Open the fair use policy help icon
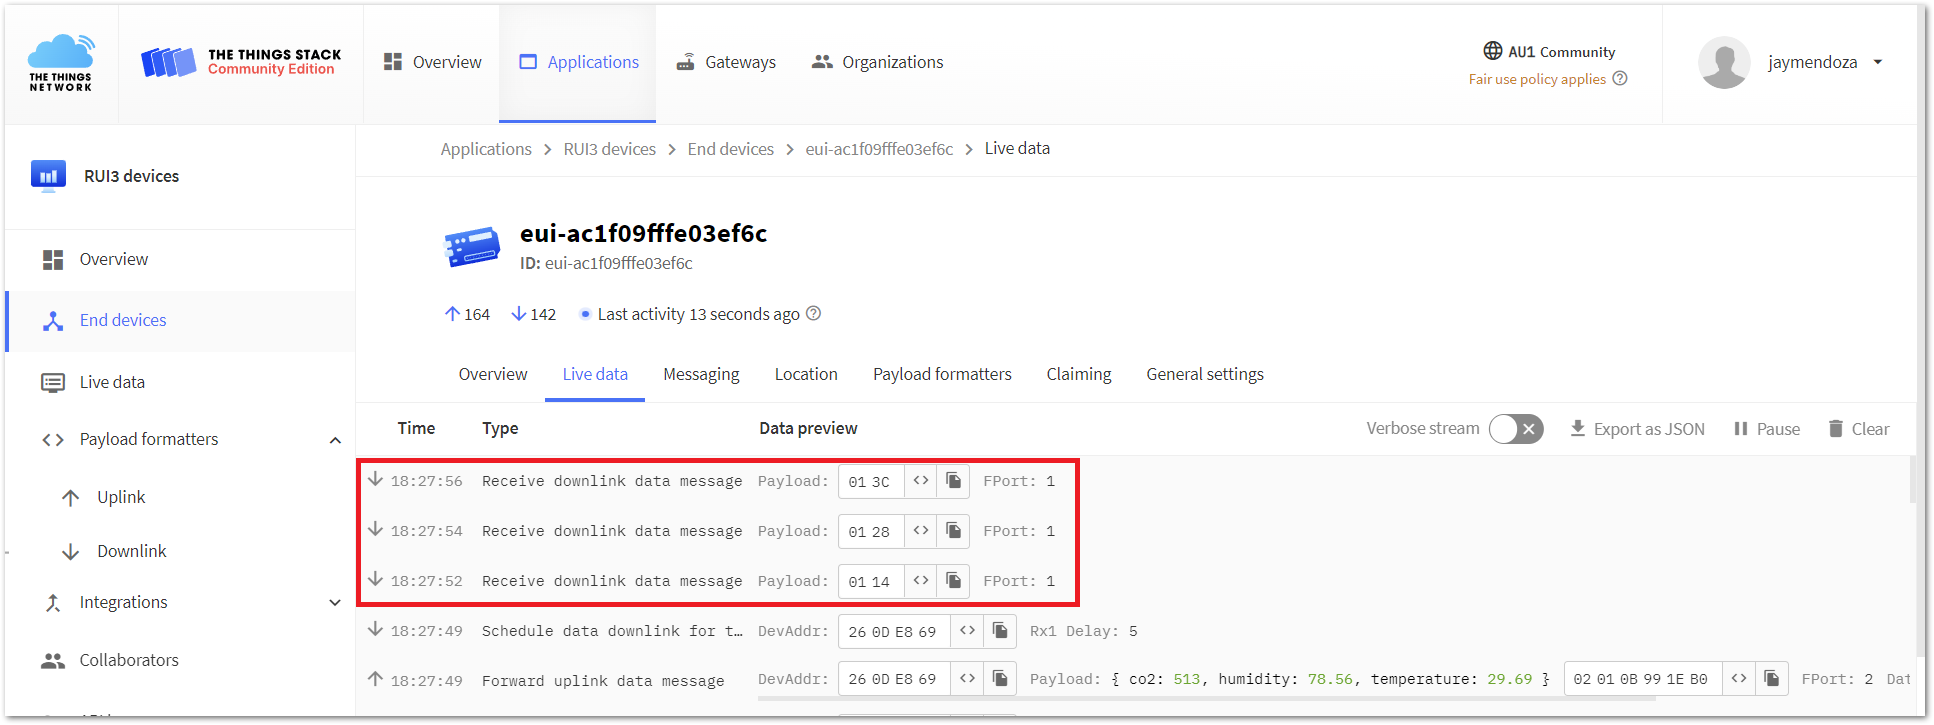Screen dimensions: 1934x725 coord(1620,79)
